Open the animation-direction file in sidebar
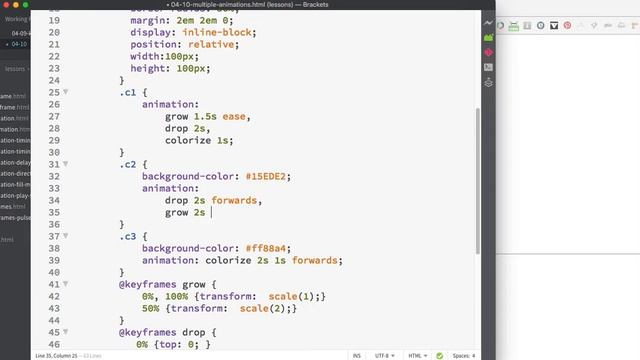The image size is (640, 360). tap(15, 173)
